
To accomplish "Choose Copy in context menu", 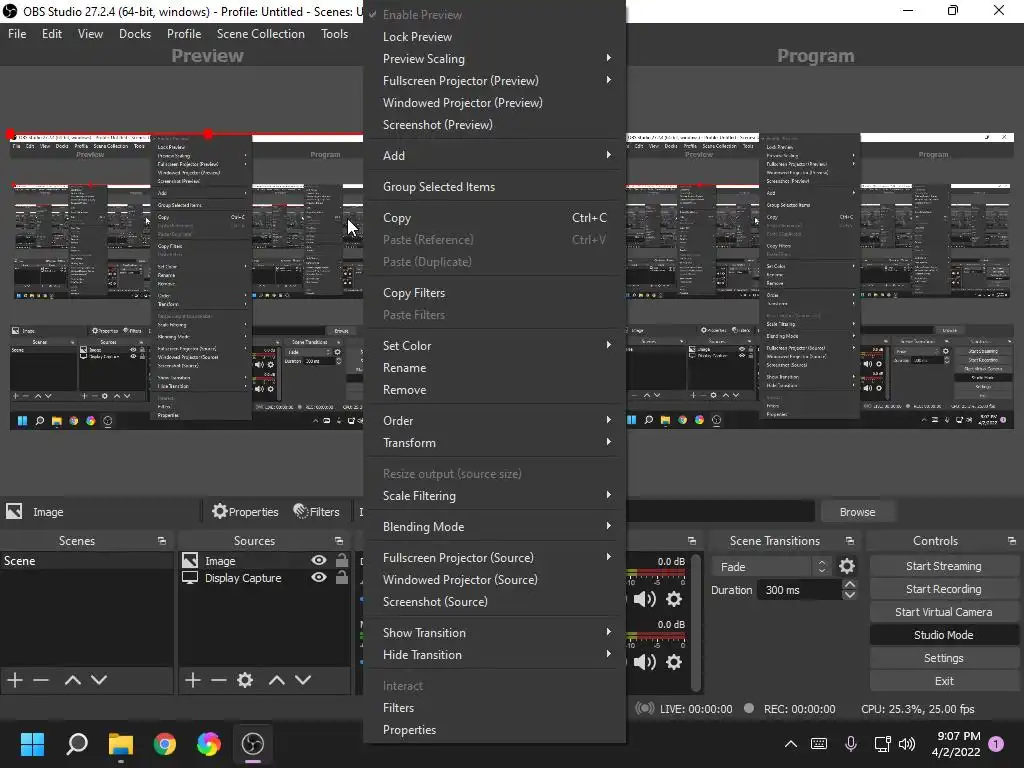I will [x=494, y=217].
